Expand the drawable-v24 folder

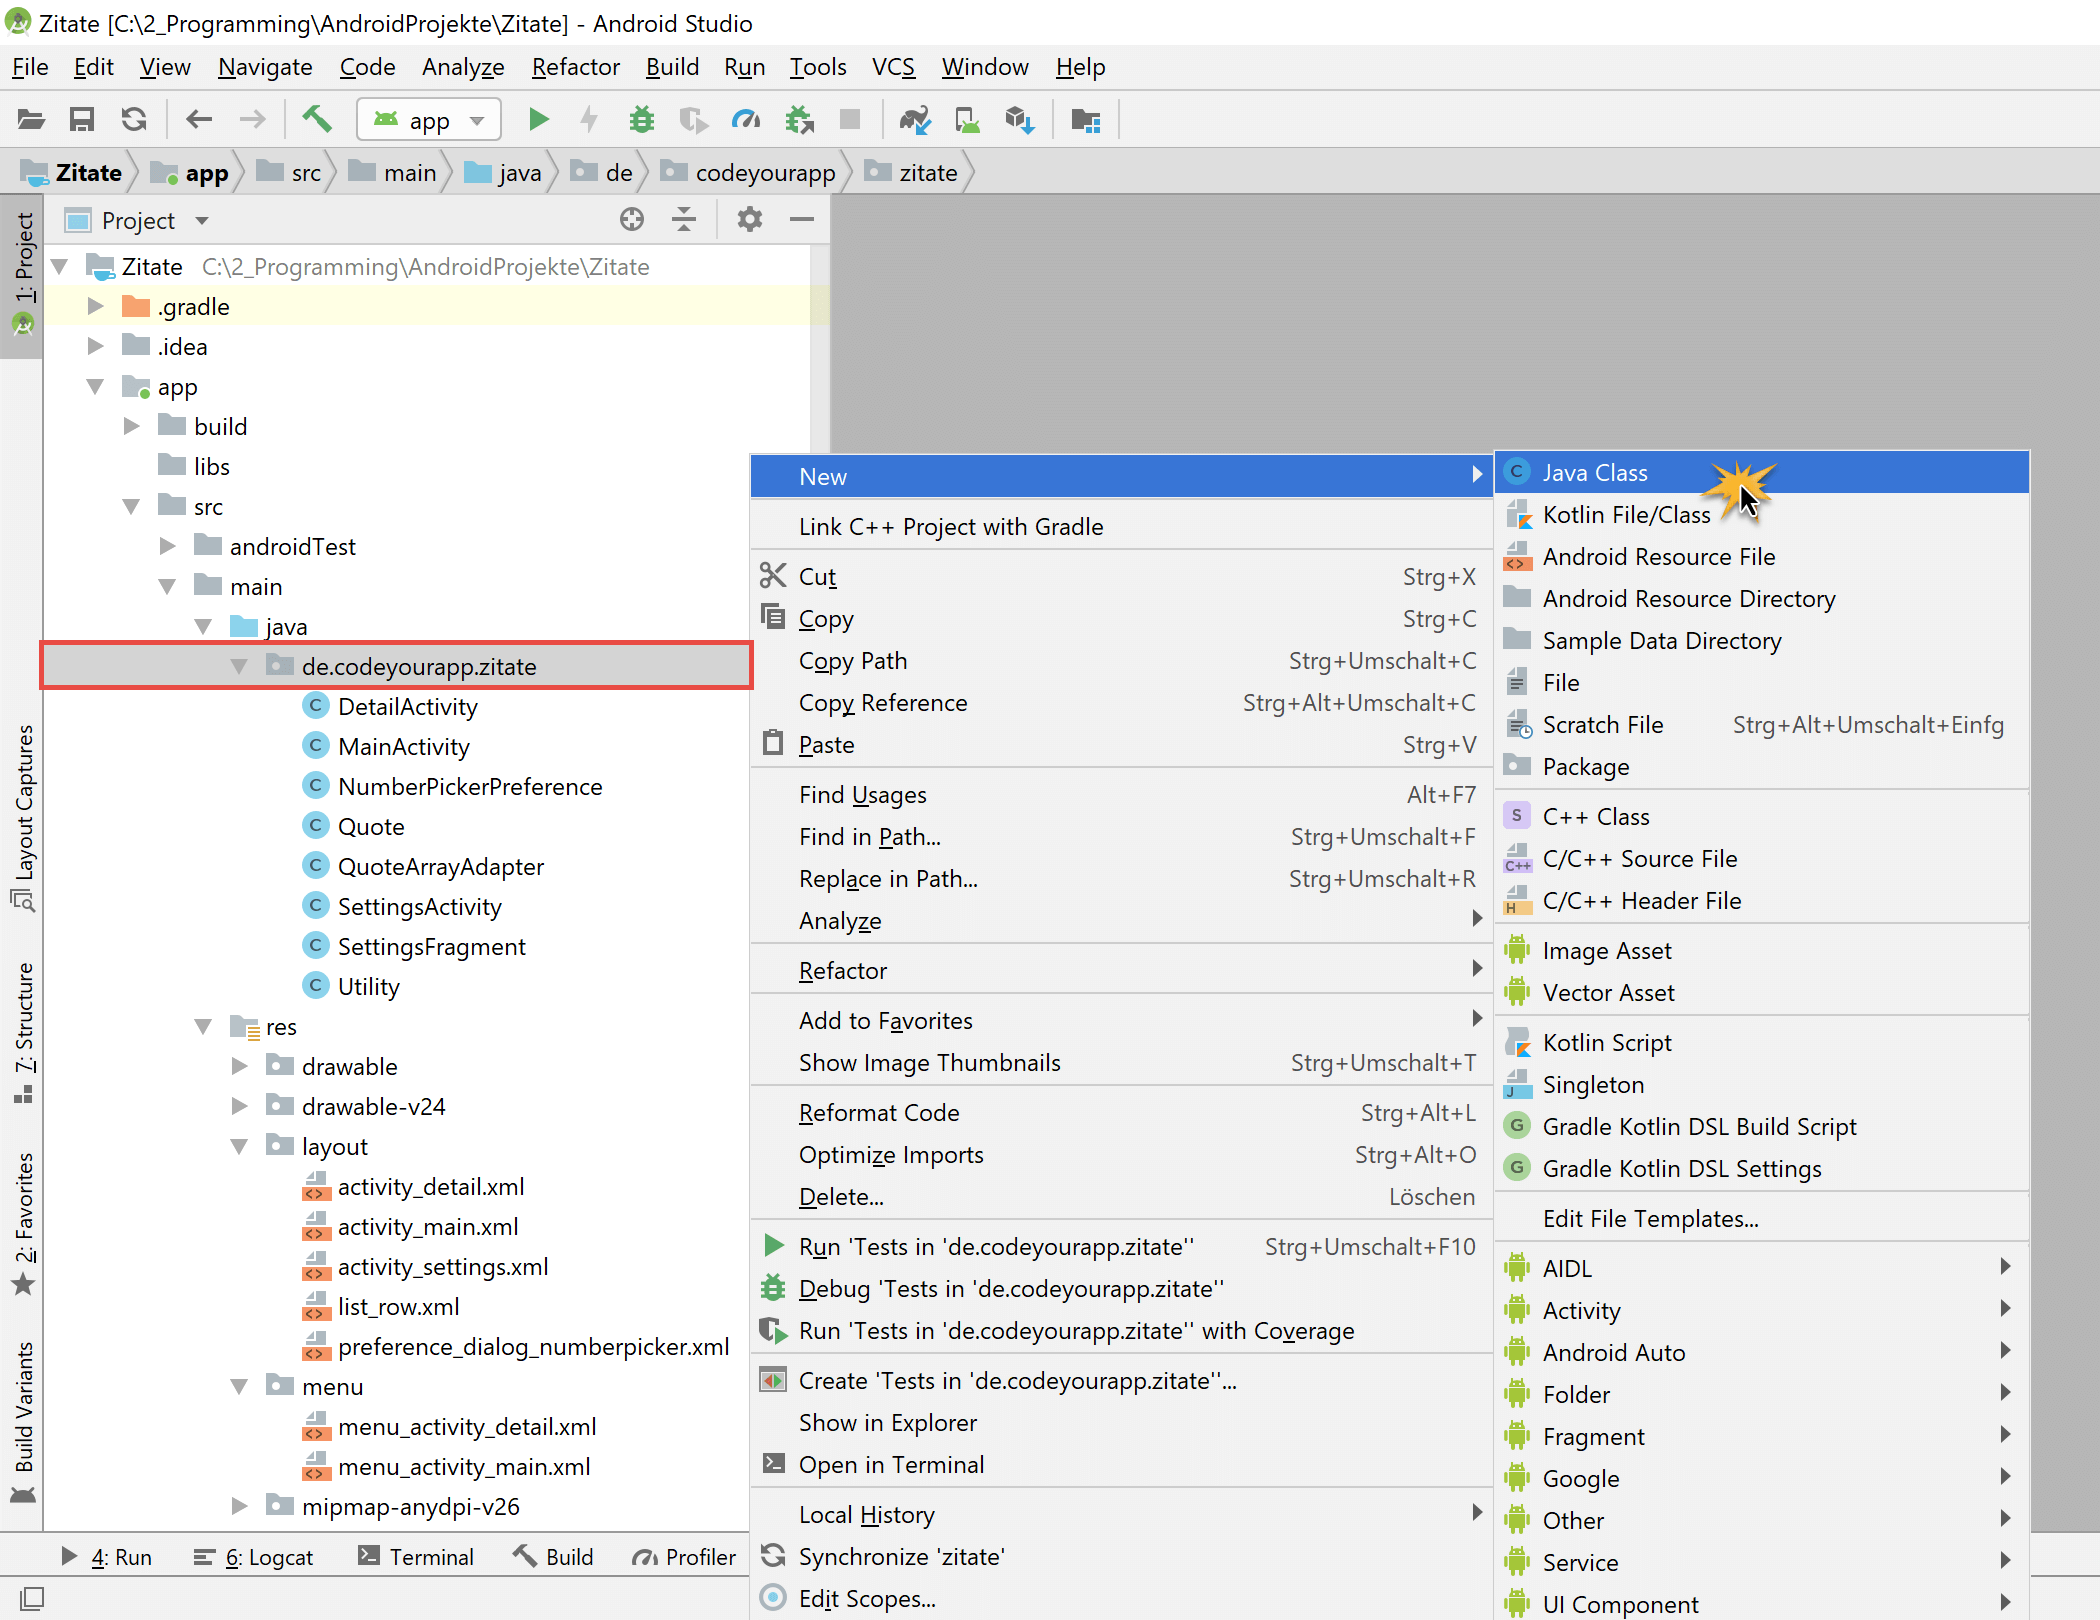click(x=240, y=1106)
